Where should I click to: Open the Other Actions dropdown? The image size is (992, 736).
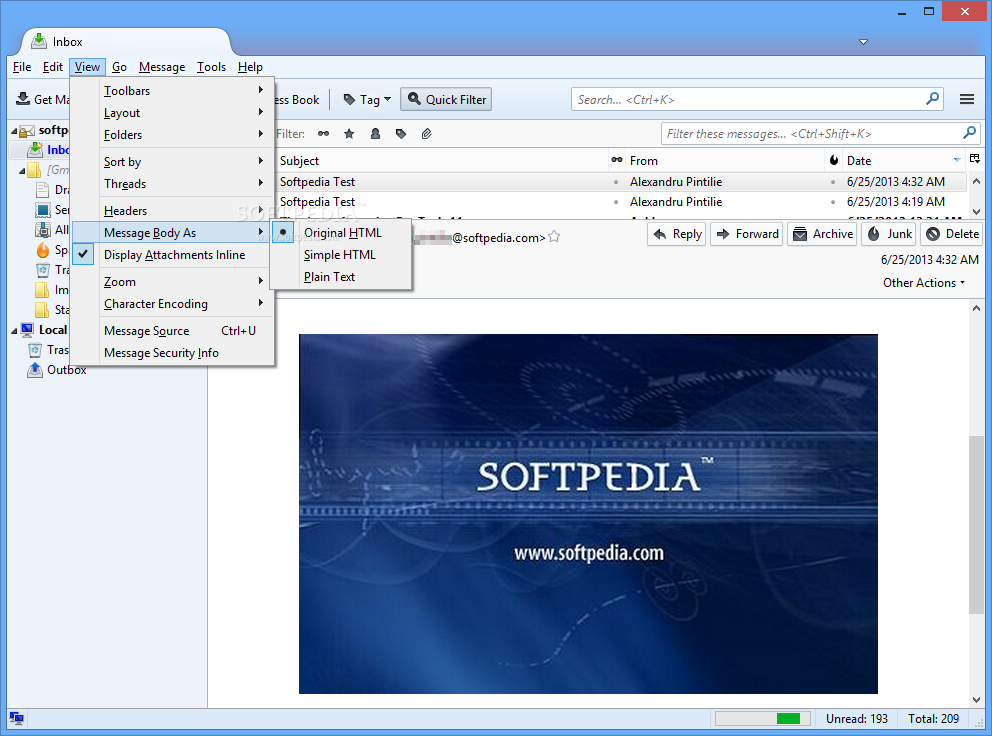924,283
